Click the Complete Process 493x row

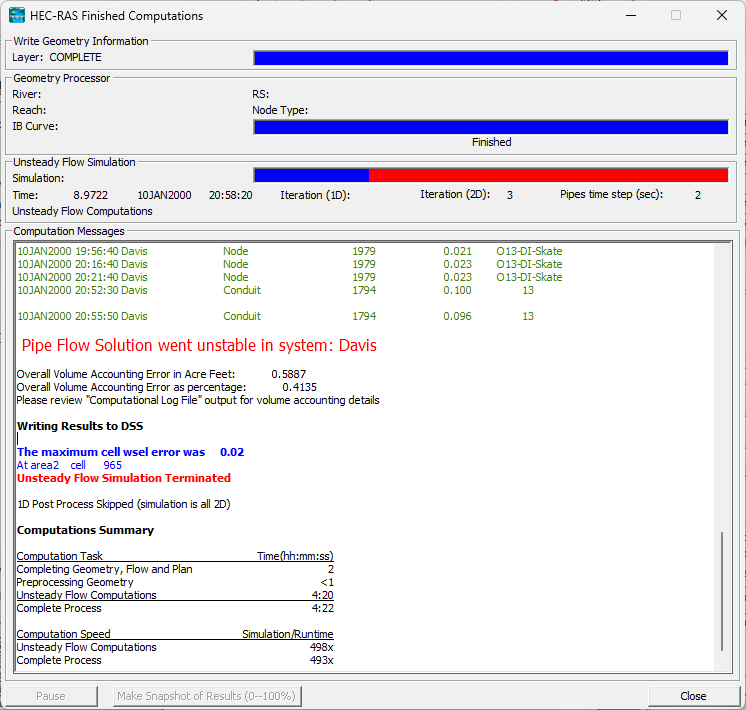(175, 660)
